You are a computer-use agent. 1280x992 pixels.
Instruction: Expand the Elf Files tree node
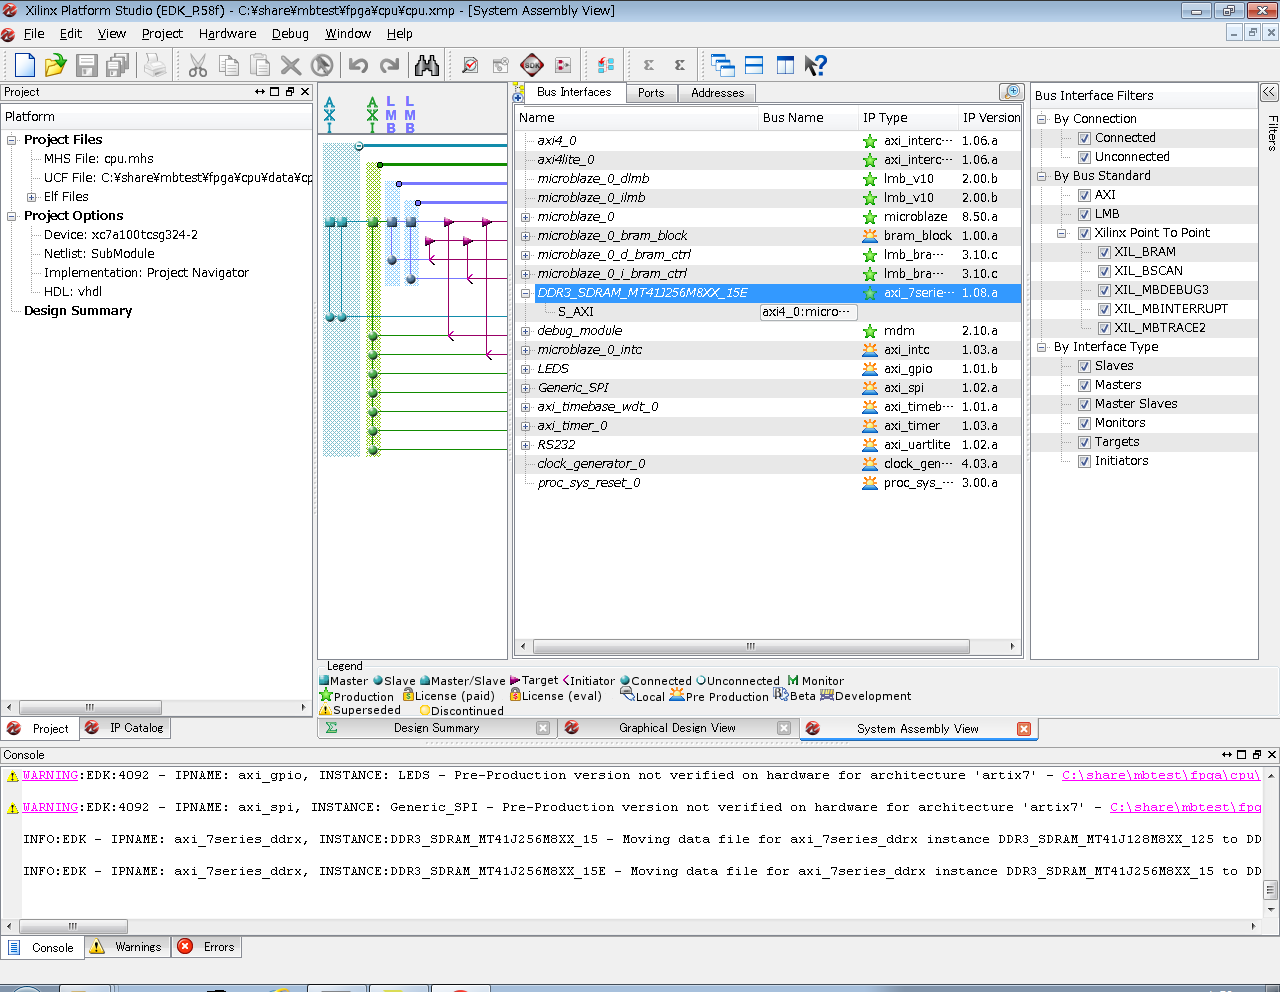tap(32, 197)
